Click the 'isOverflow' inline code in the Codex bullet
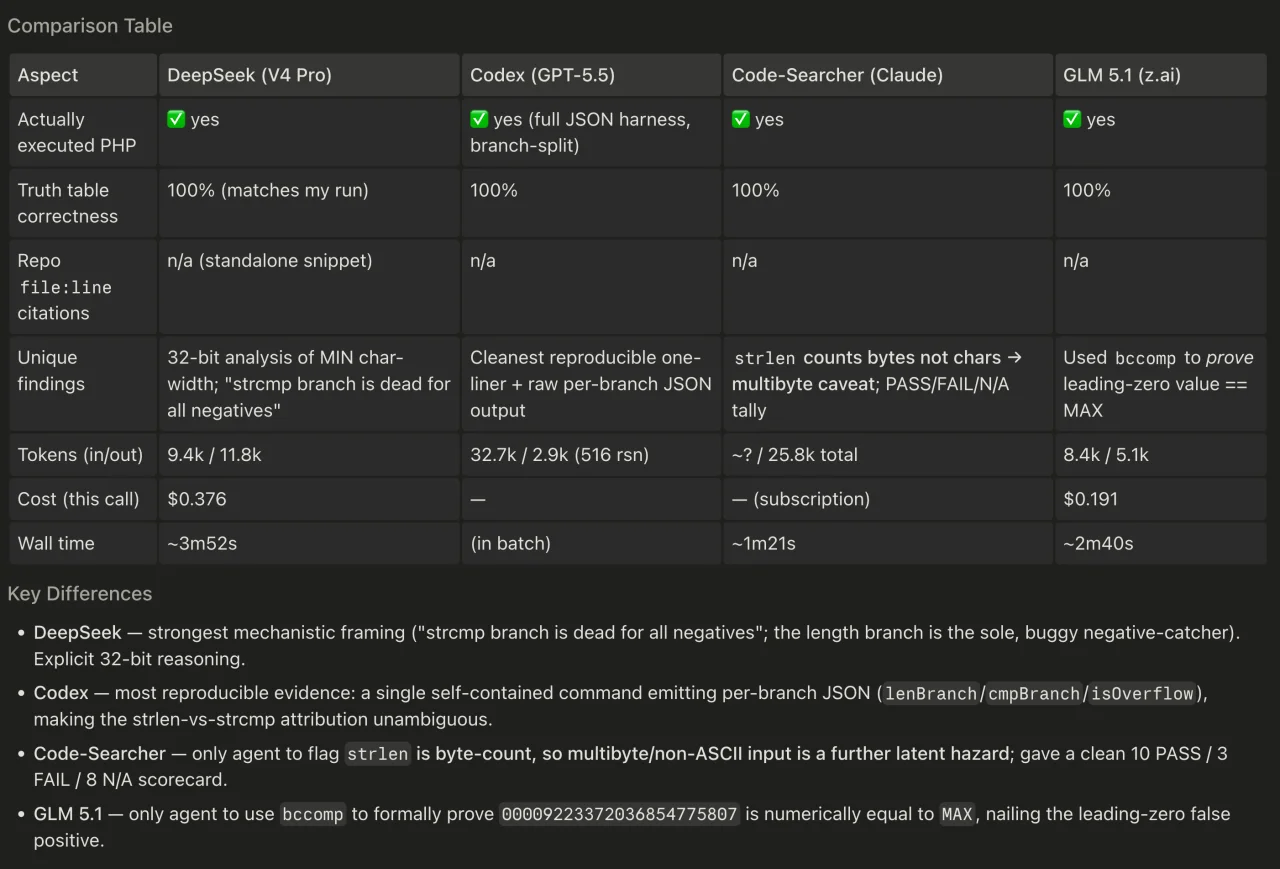Viewport: 1280px width, 869px height. tap(1144, 693)
